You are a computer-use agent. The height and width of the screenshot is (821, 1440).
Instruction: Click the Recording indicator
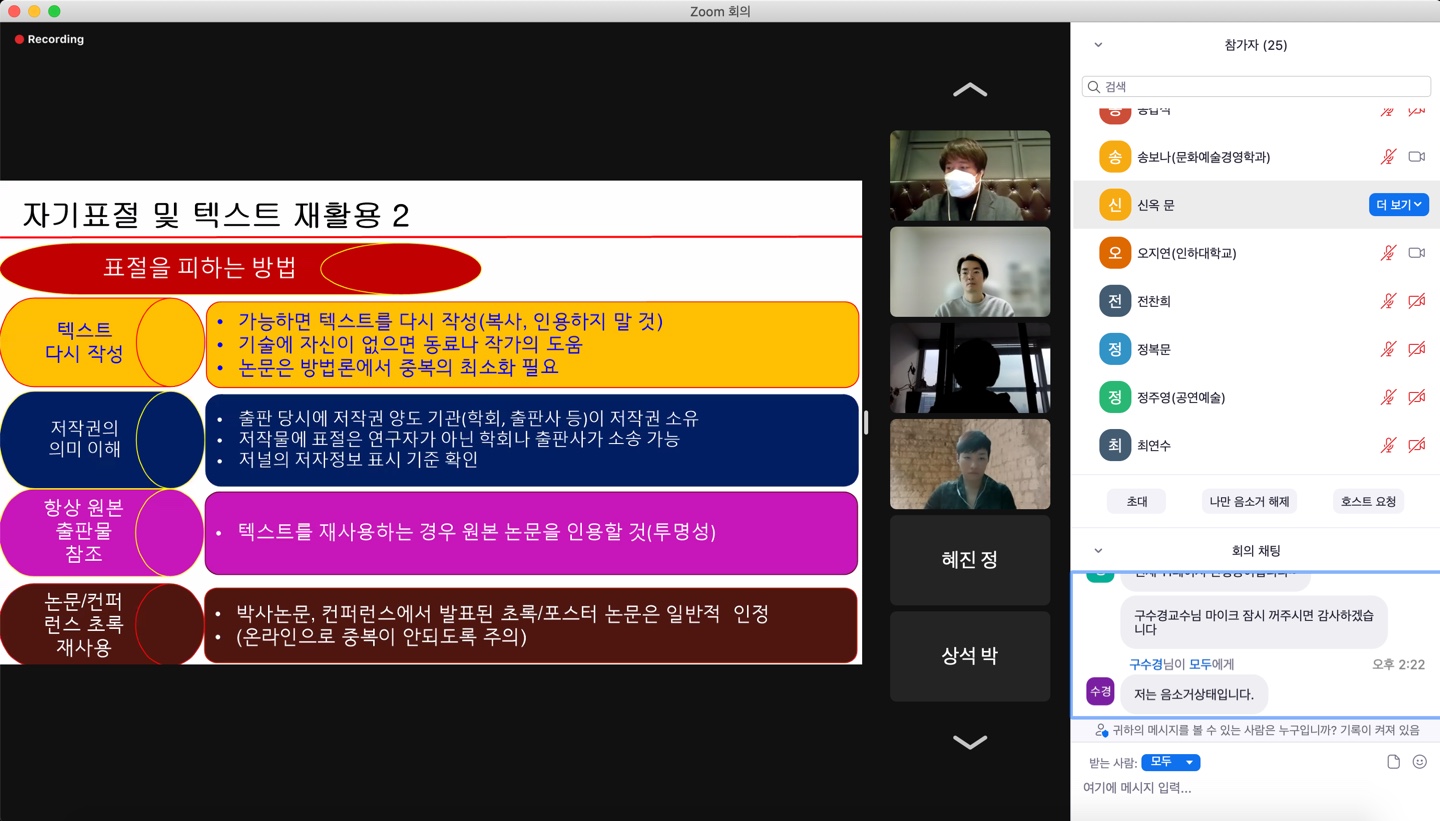[x=49, y=39]
